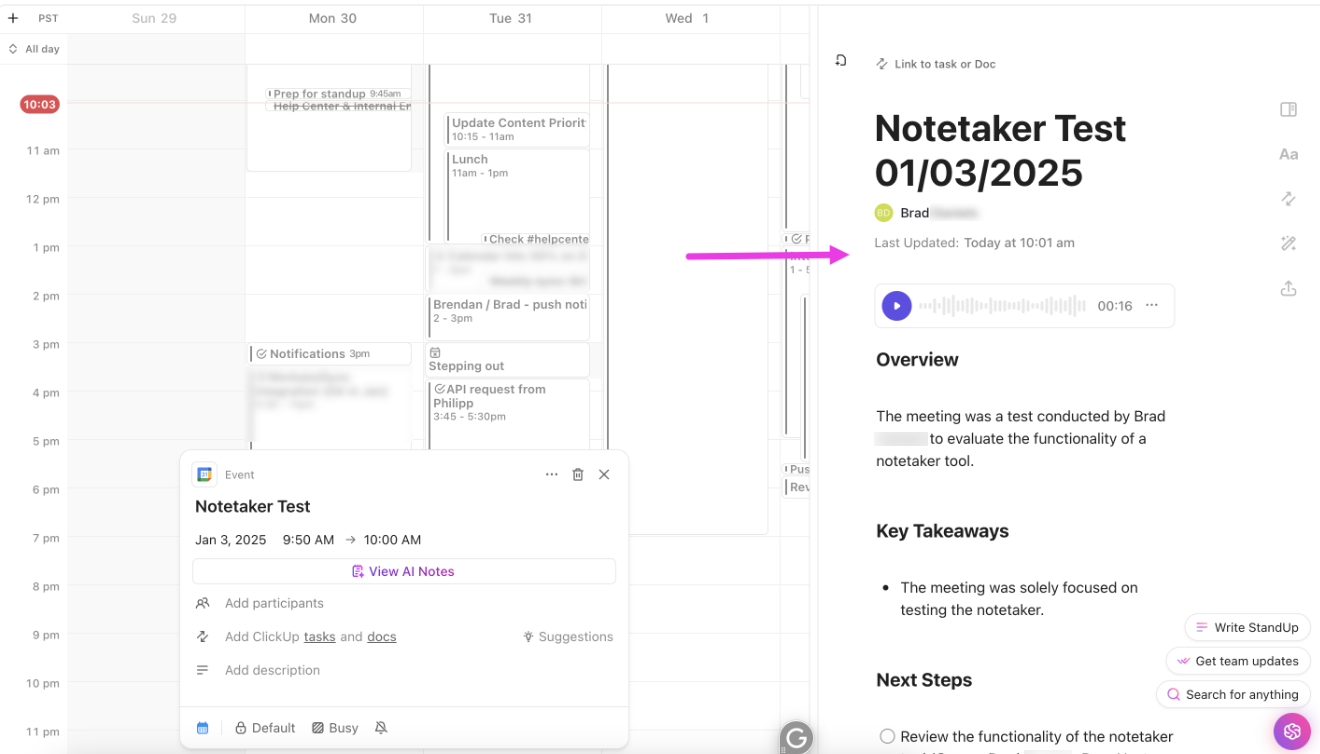1320x754 pixels.
Task: Check off the notetaker review next step
Action: point(887,735)
